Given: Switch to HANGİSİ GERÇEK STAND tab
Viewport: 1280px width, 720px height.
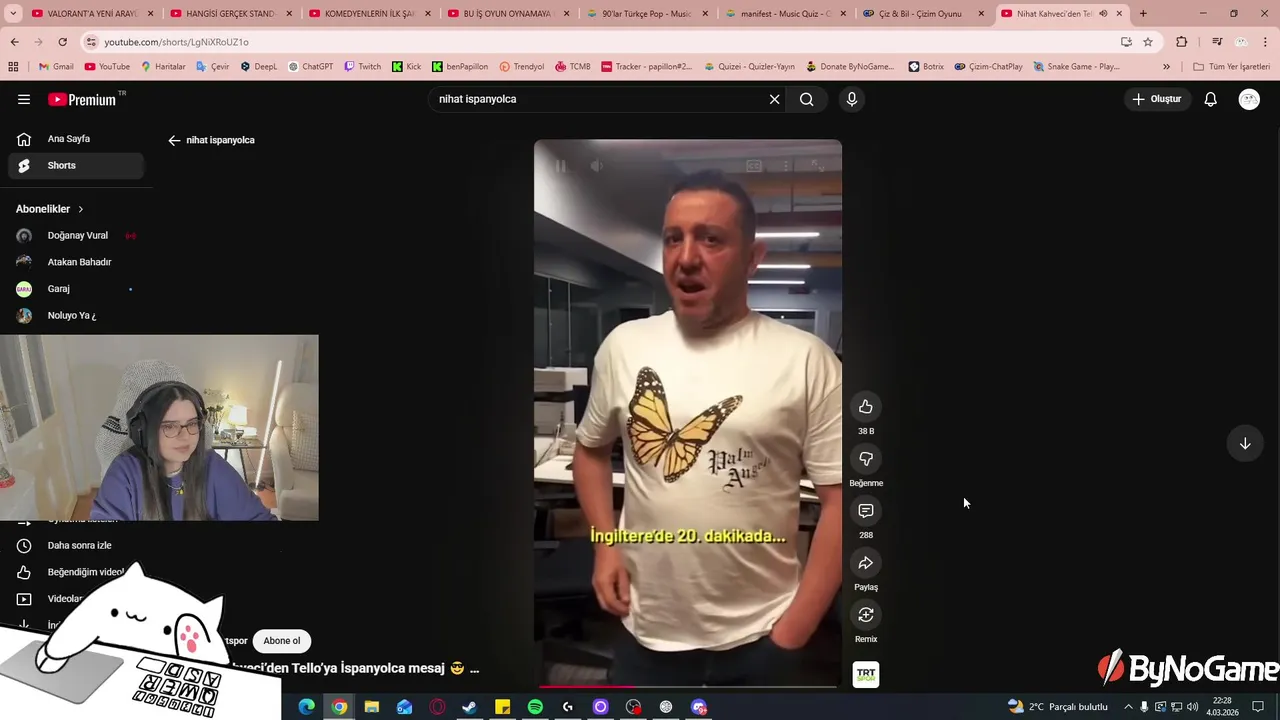Looking at the screenshot, I should tap(230, 14).
